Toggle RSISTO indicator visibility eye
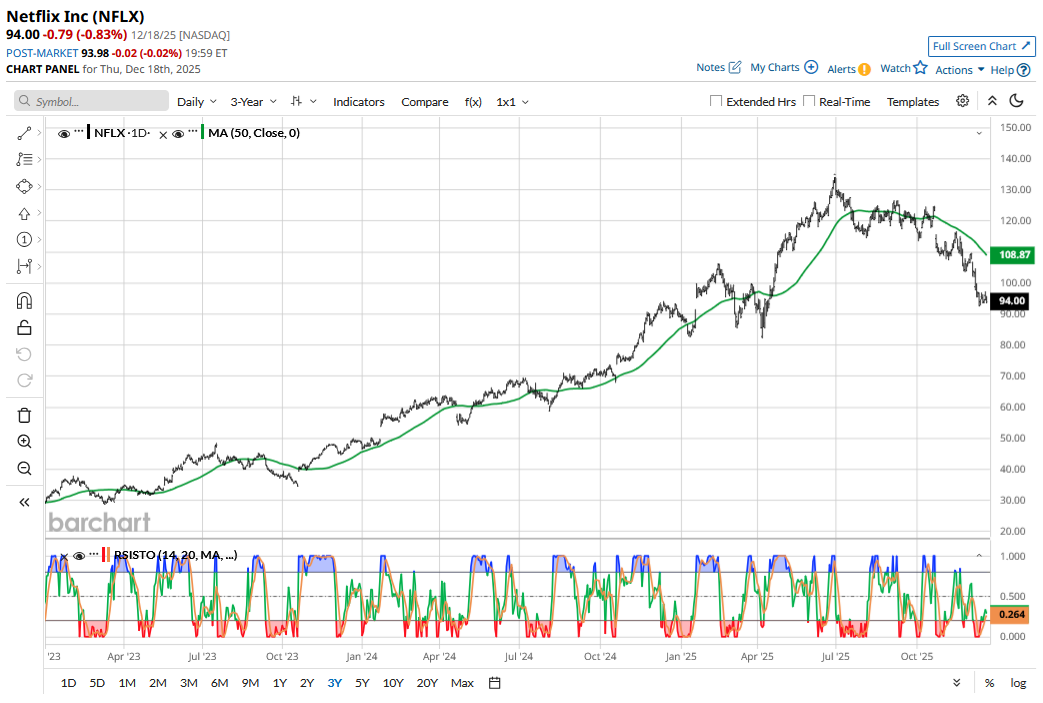 pyautogui.click(x=79, y=556)
